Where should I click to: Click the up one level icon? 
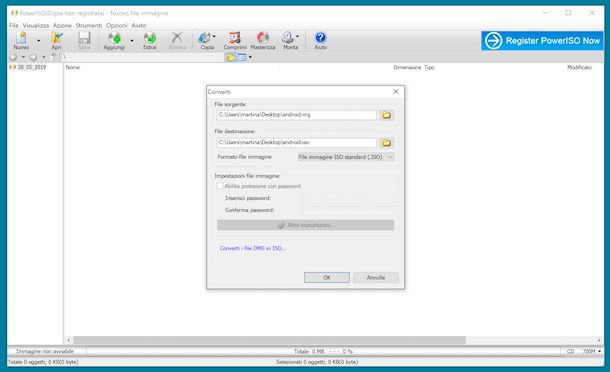[53, 57]
